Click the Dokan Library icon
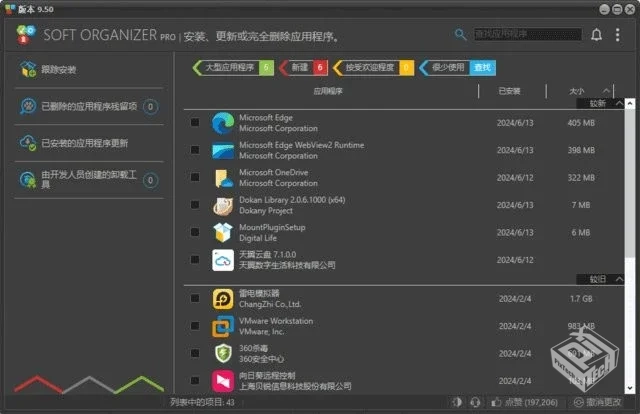 coord(223,205)
